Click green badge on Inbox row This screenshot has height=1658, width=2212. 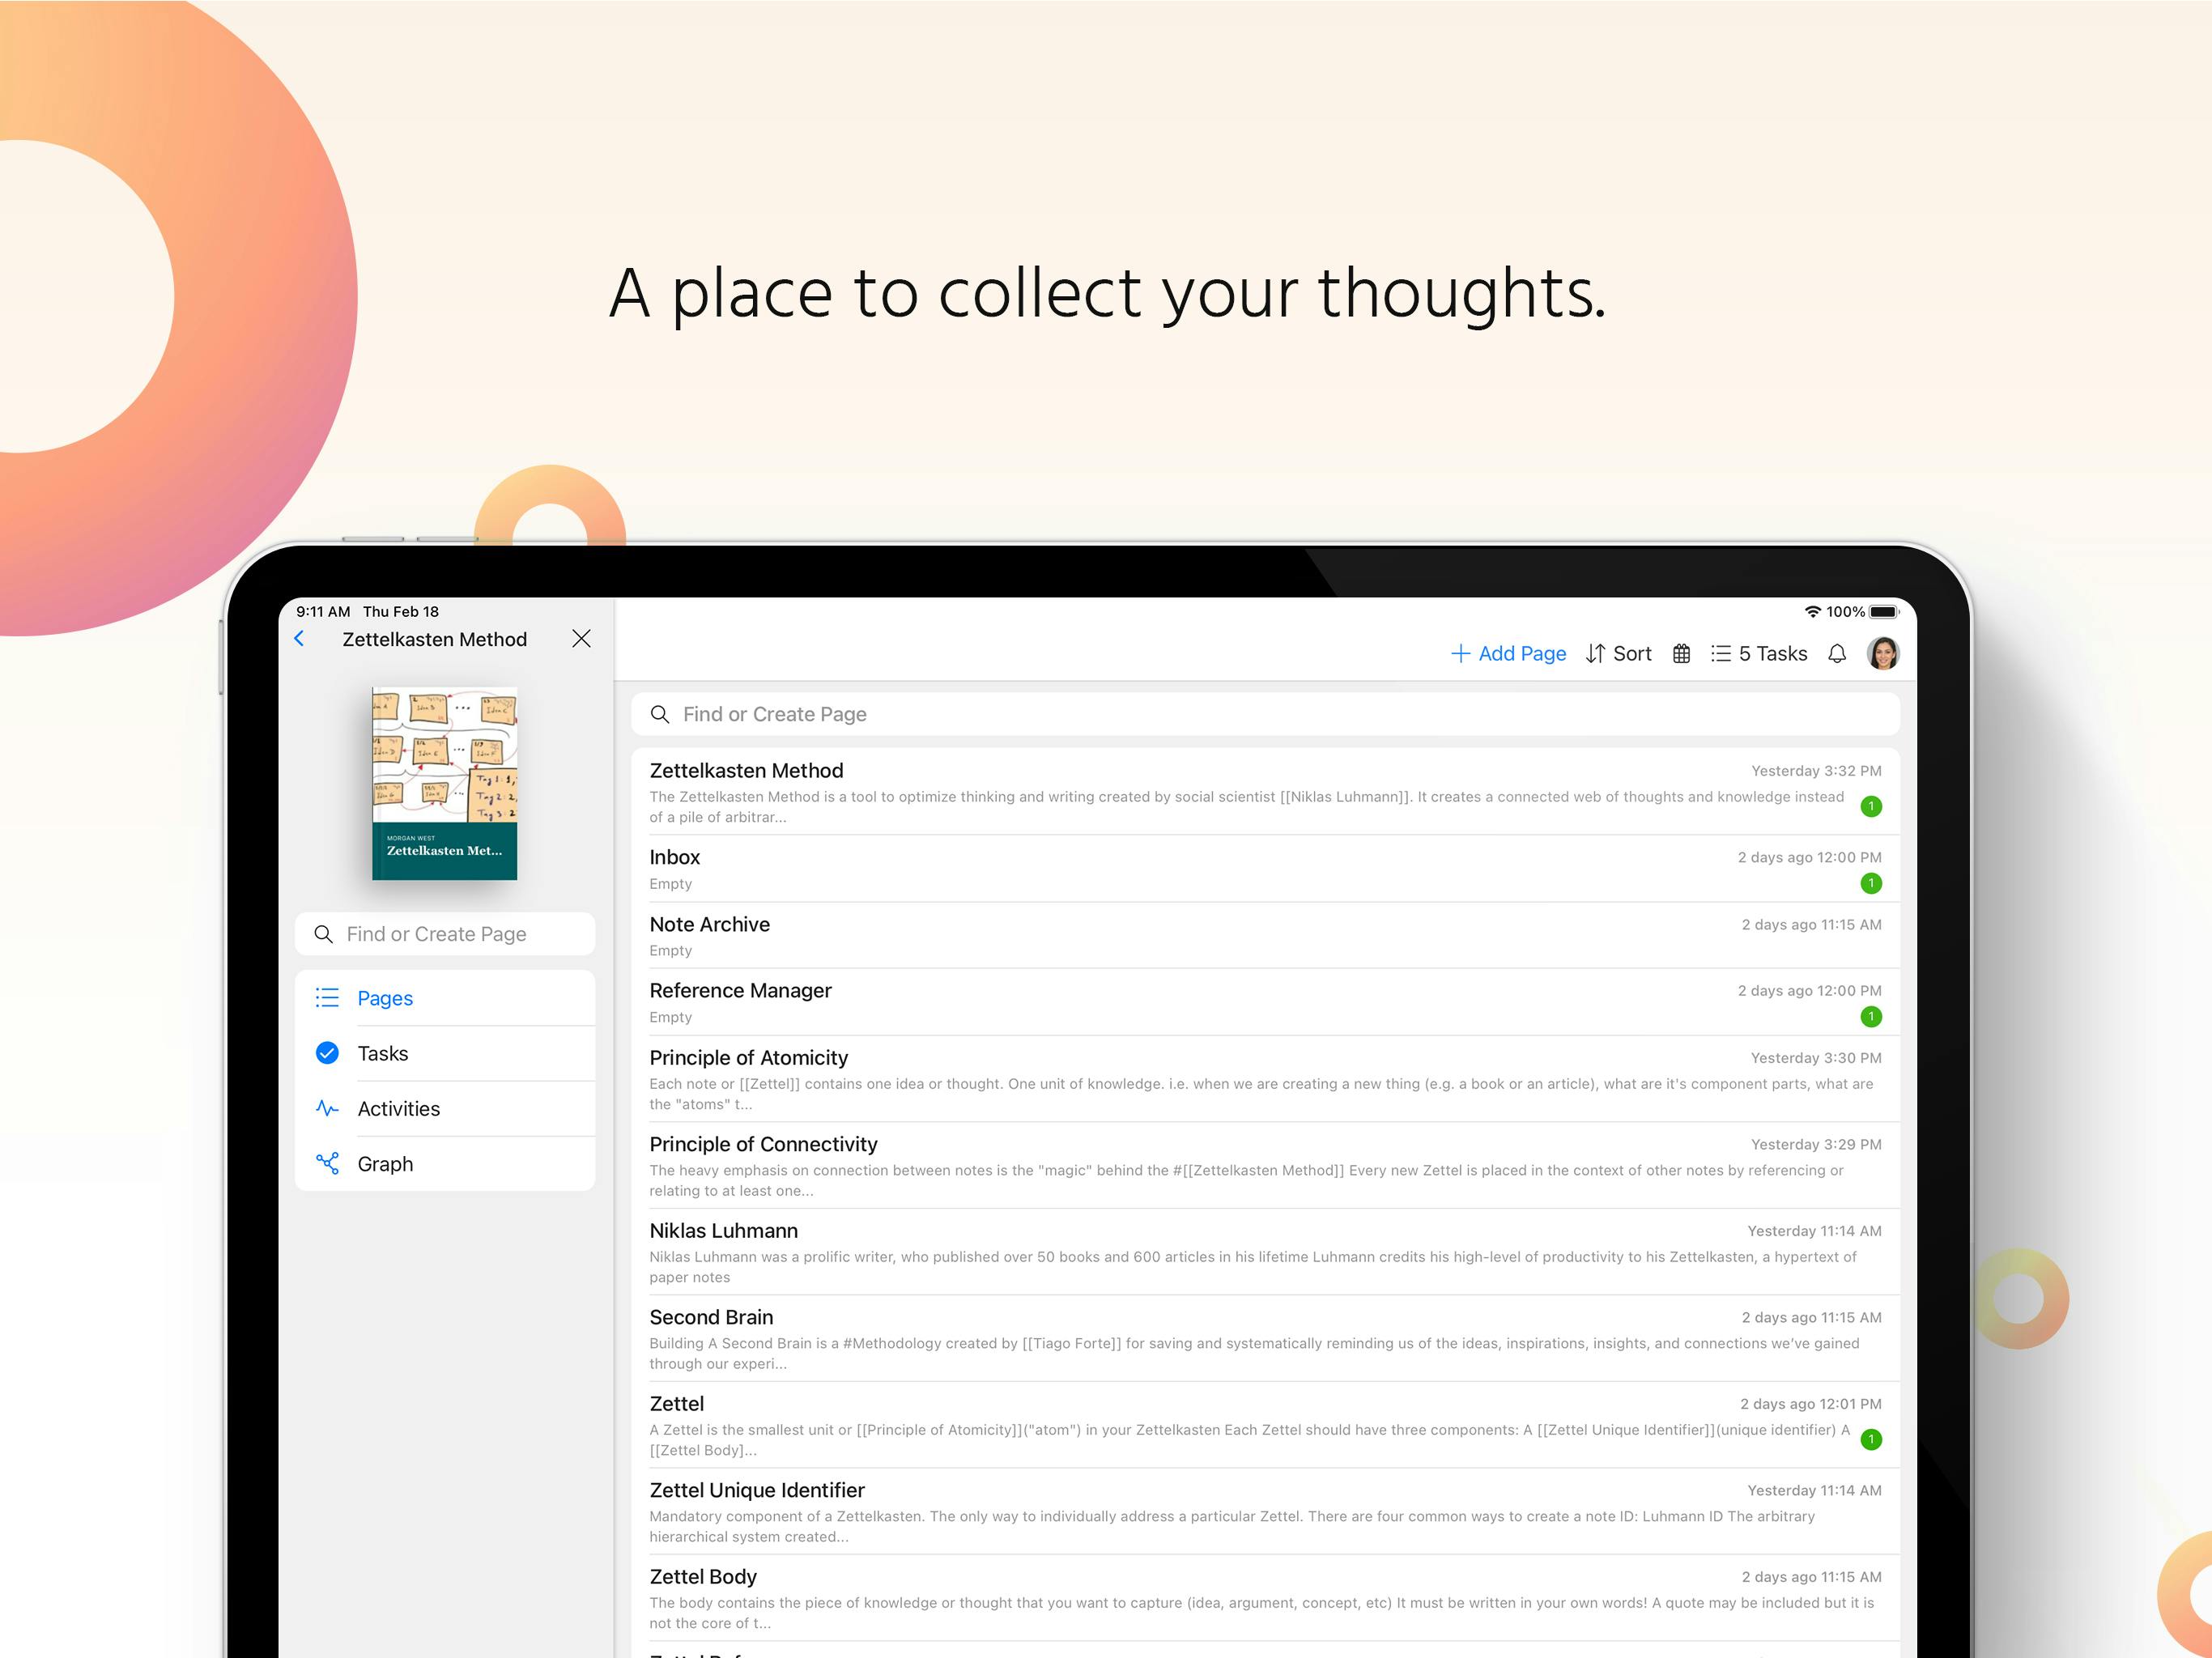[x=1871, y=883]
